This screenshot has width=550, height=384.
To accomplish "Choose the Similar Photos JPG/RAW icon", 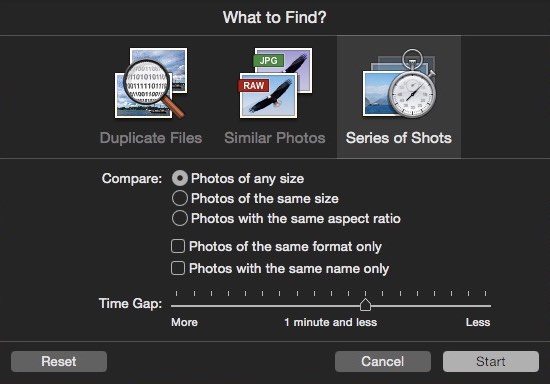I will pyautogui.click(x=275, y=83).
